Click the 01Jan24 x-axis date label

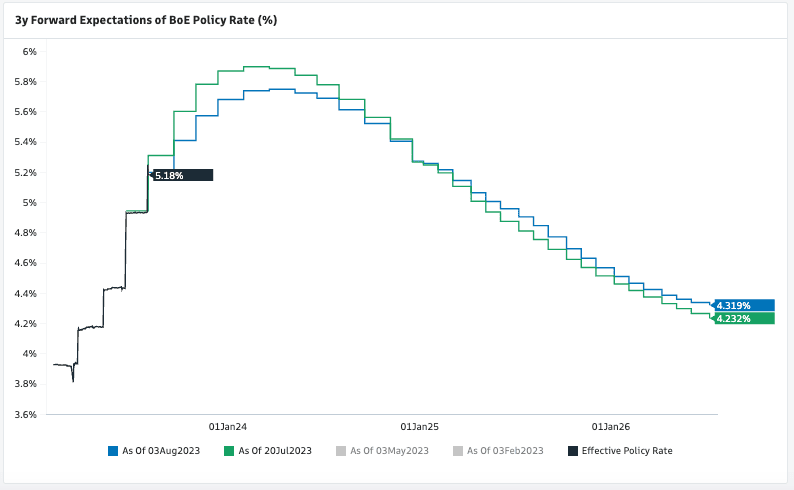click(x=228, y=426)
